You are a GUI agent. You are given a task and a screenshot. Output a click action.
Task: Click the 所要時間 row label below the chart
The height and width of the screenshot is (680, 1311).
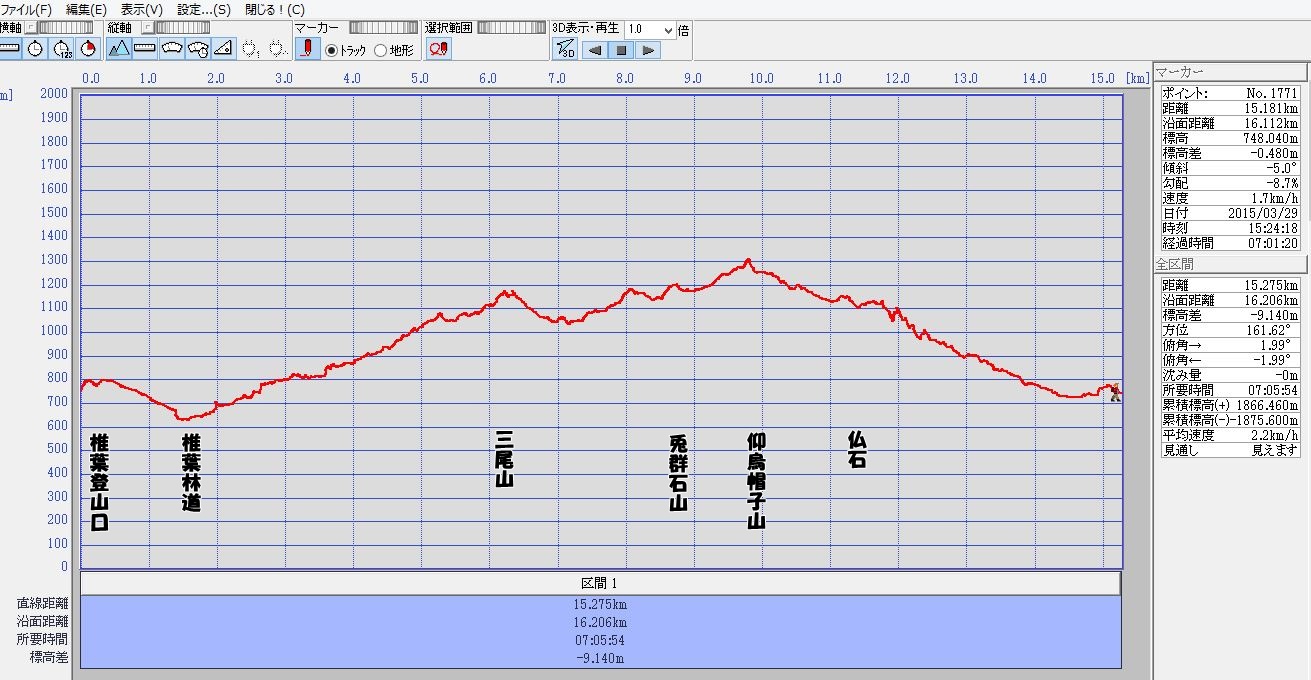pyautogui.click(x=42, y=639)
